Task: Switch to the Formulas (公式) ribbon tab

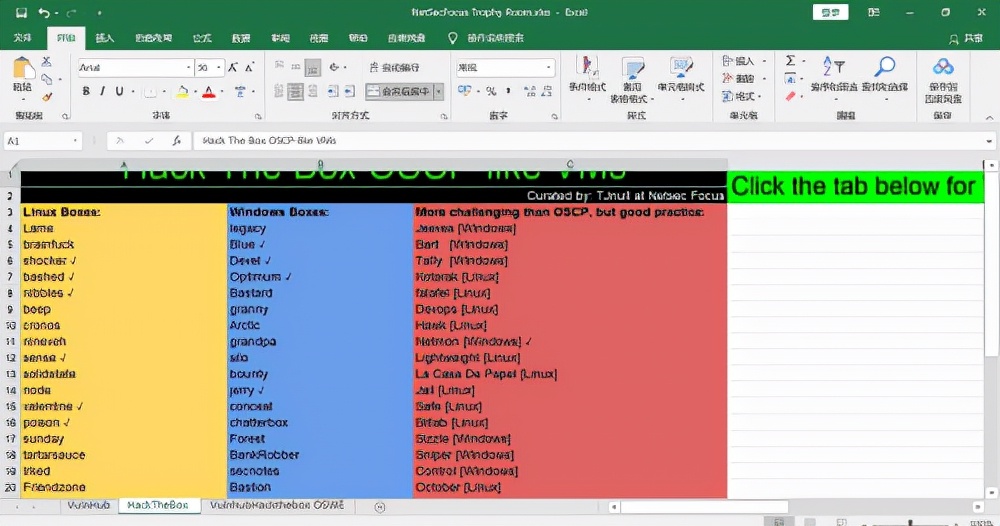Action: pos(202,38)
